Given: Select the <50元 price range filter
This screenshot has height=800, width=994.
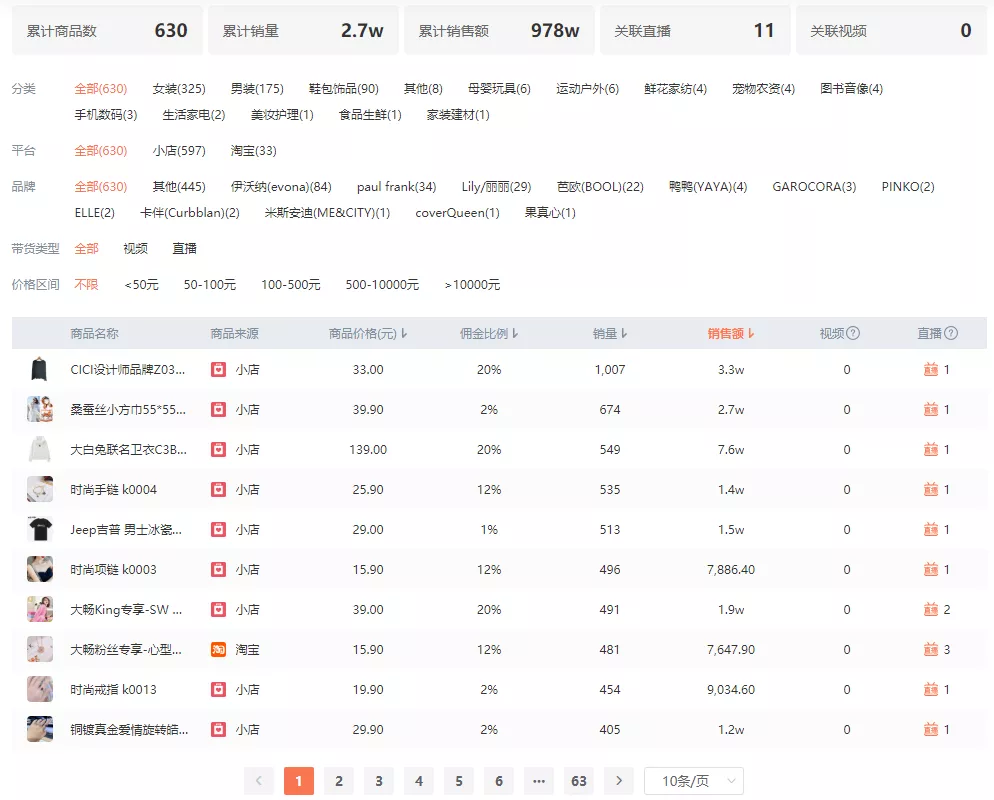Looking at the screenshot, I should tap(141, 285).
